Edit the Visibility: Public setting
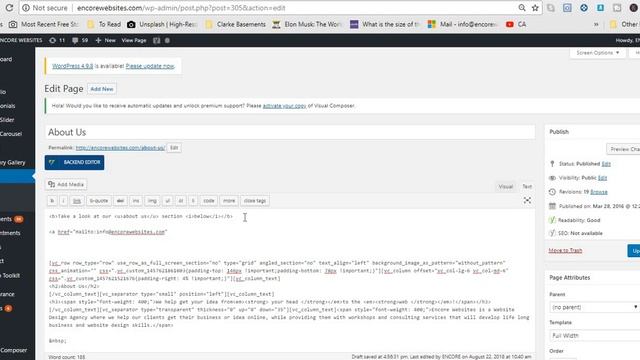Screen dimensions: 640x360 602,178
